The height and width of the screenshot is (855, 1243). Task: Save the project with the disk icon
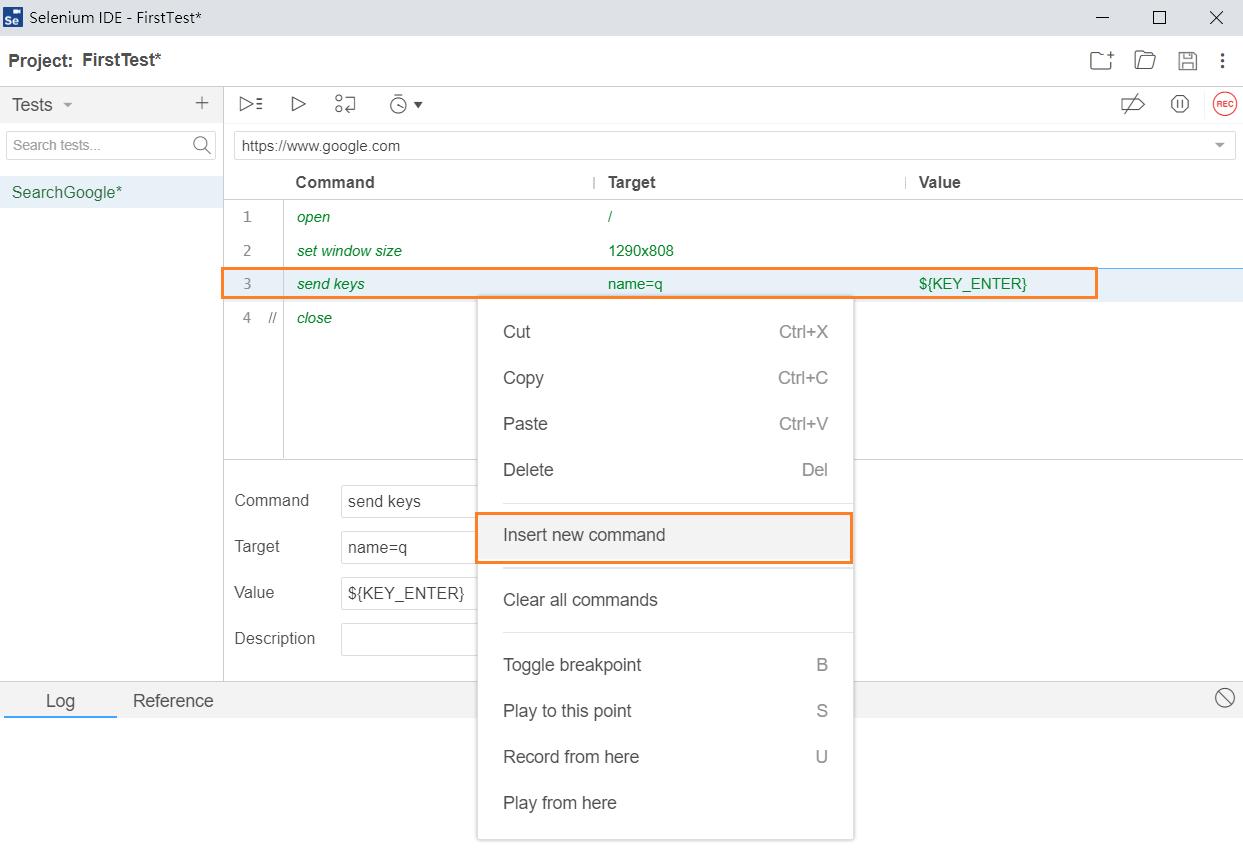pos(1187,61)
